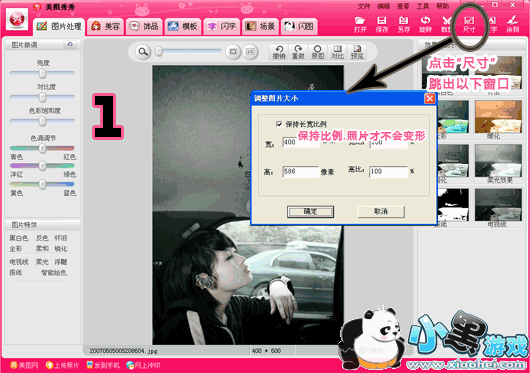
Task: Switch to the 图片处理 tab
Action: click(59, 27)
